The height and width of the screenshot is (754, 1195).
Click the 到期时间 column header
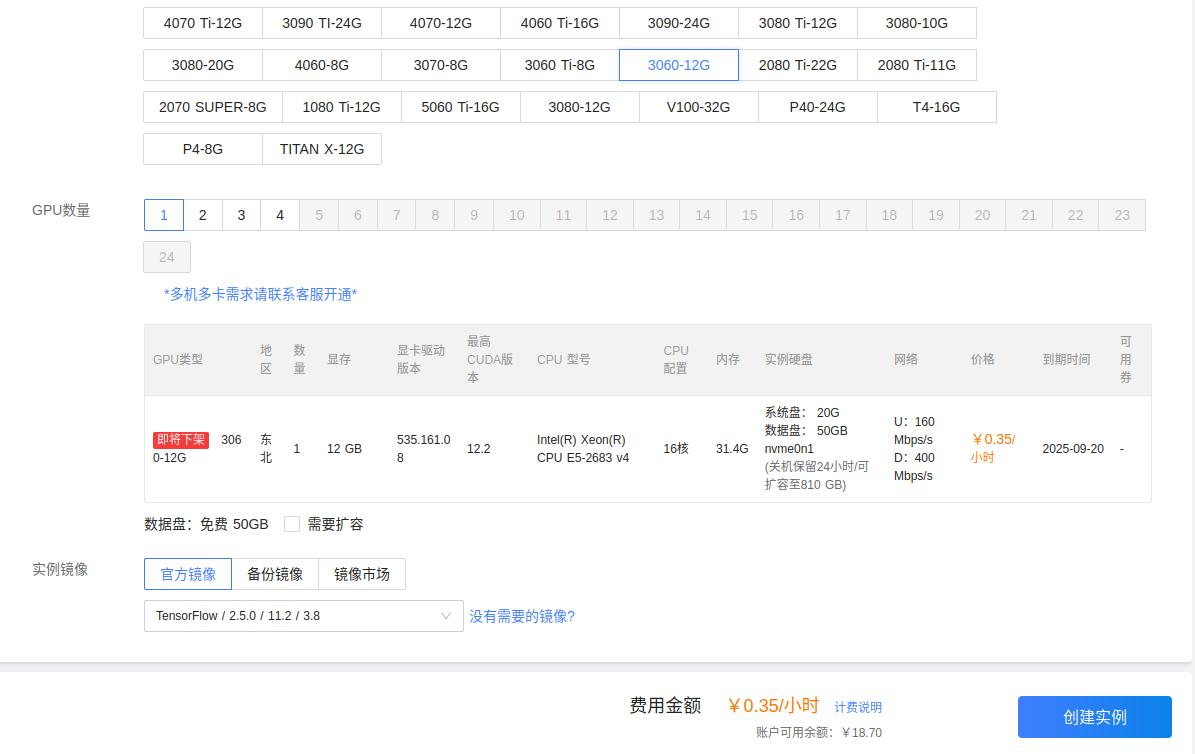click(1066, 359)
